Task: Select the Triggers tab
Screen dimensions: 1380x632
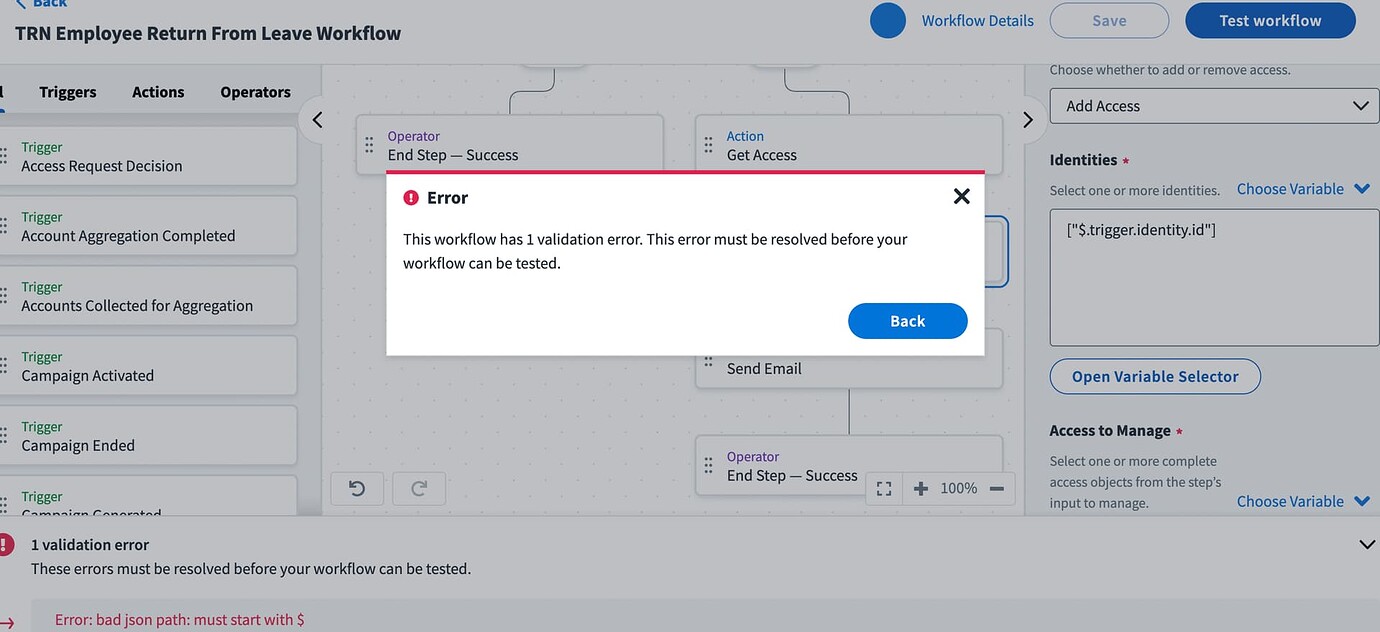Action: [67, 91]
